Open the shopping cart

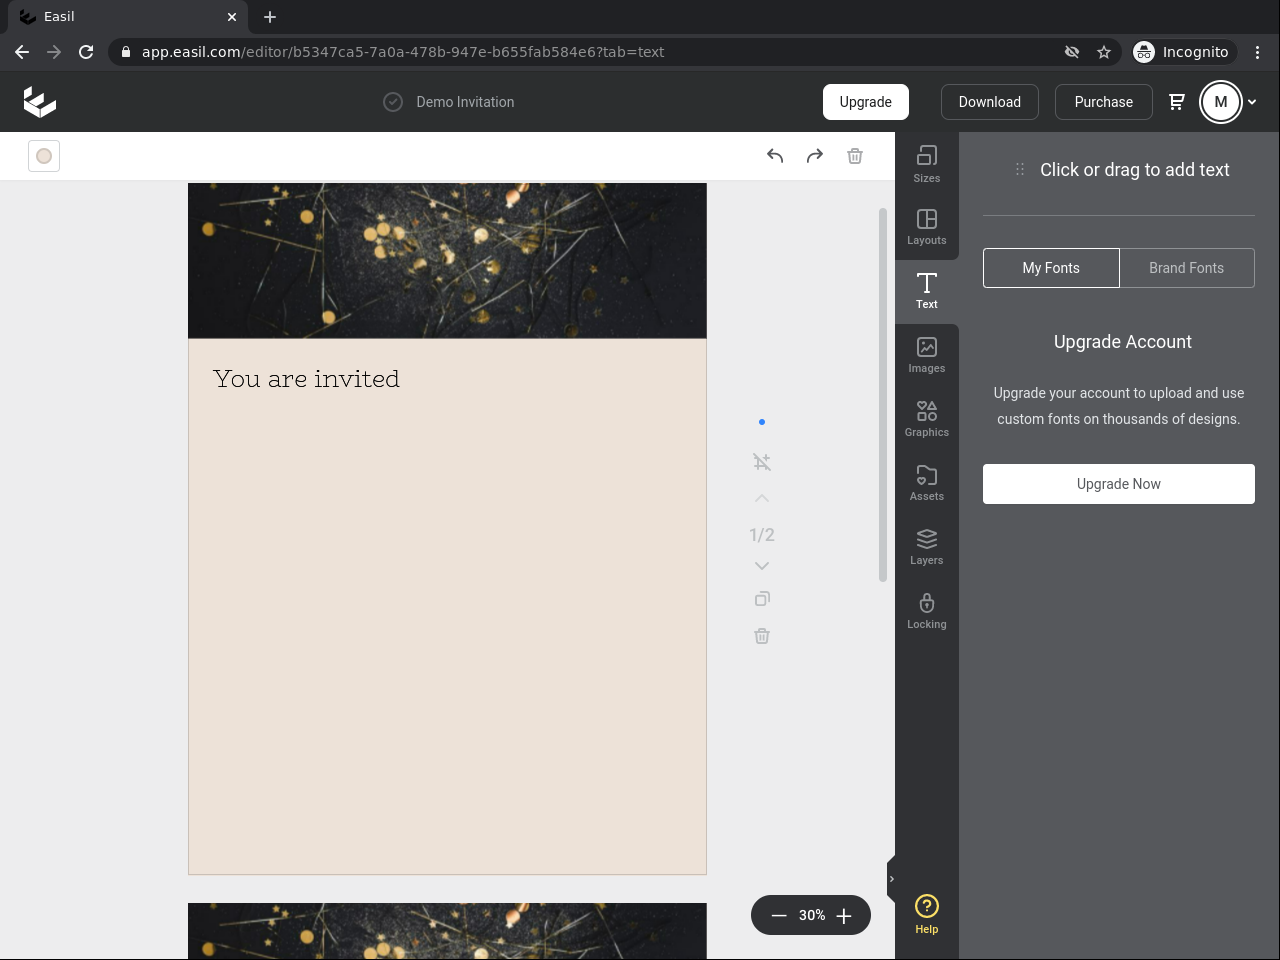click(x=1177, y=102)
